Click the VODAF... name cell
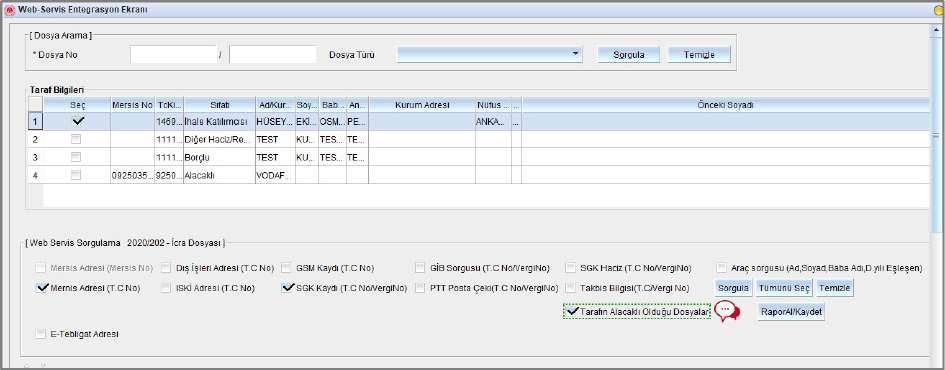Viewport: 945px width, 370px height. [x=275, y=175]
